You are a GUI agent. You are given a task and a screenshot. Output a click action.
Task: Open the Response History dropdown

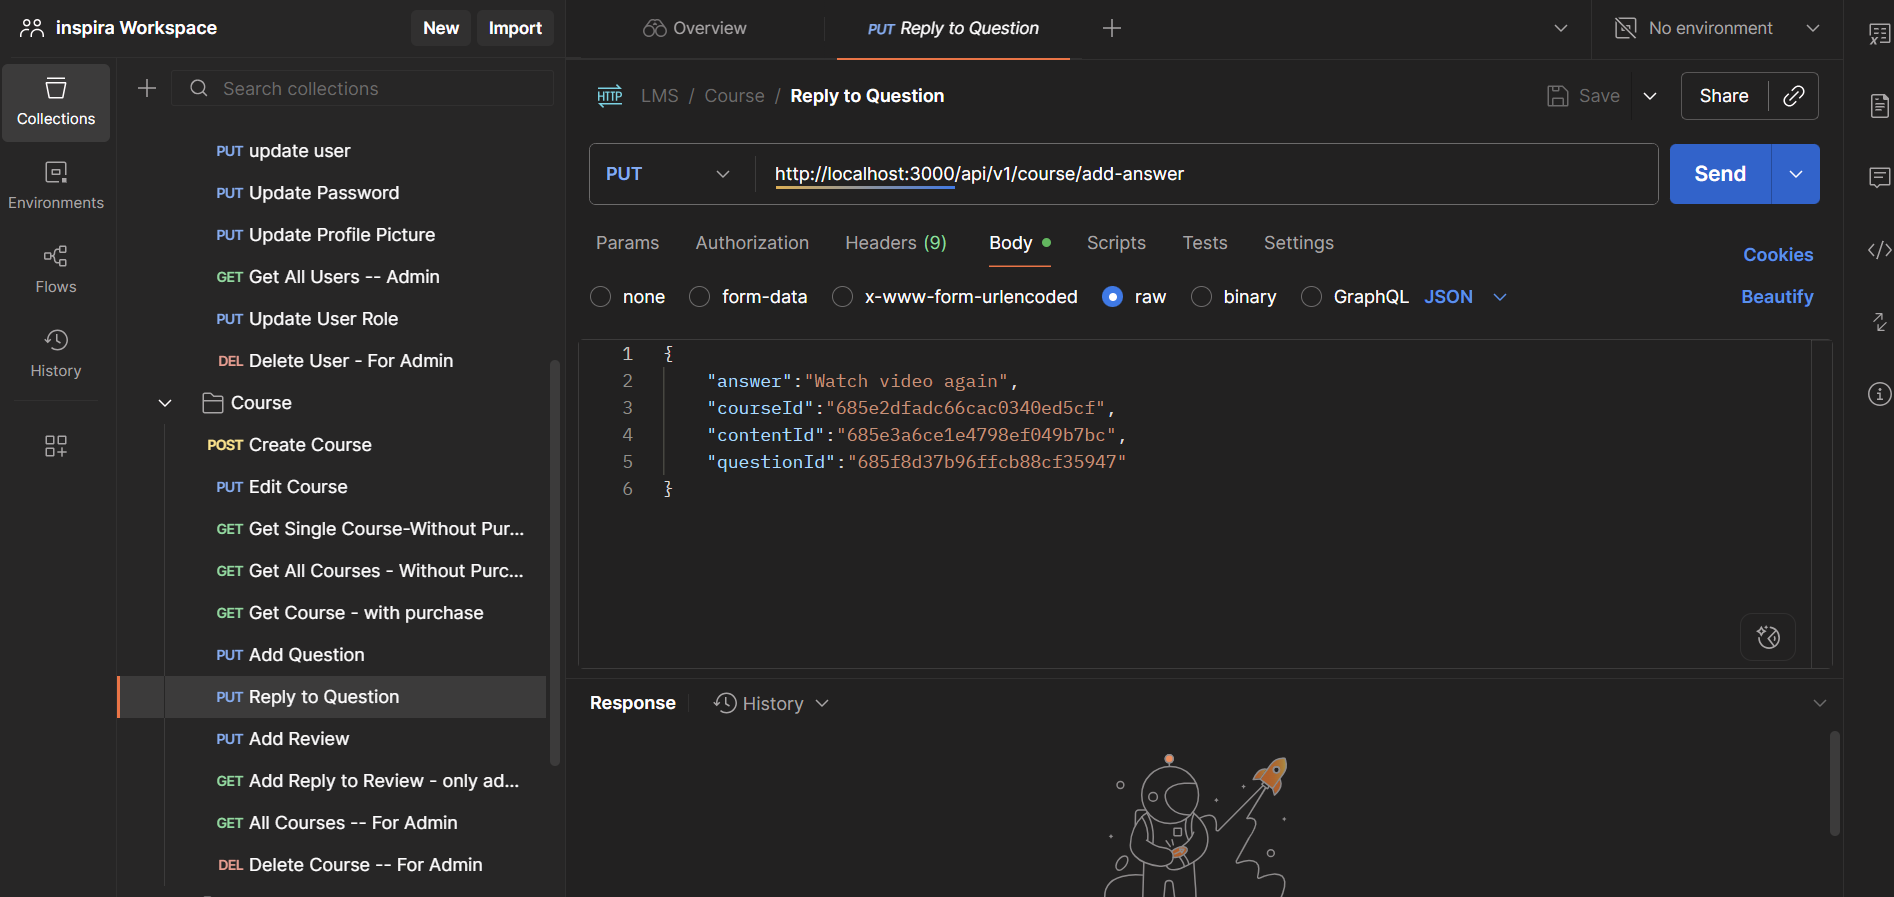coord(772,703)
